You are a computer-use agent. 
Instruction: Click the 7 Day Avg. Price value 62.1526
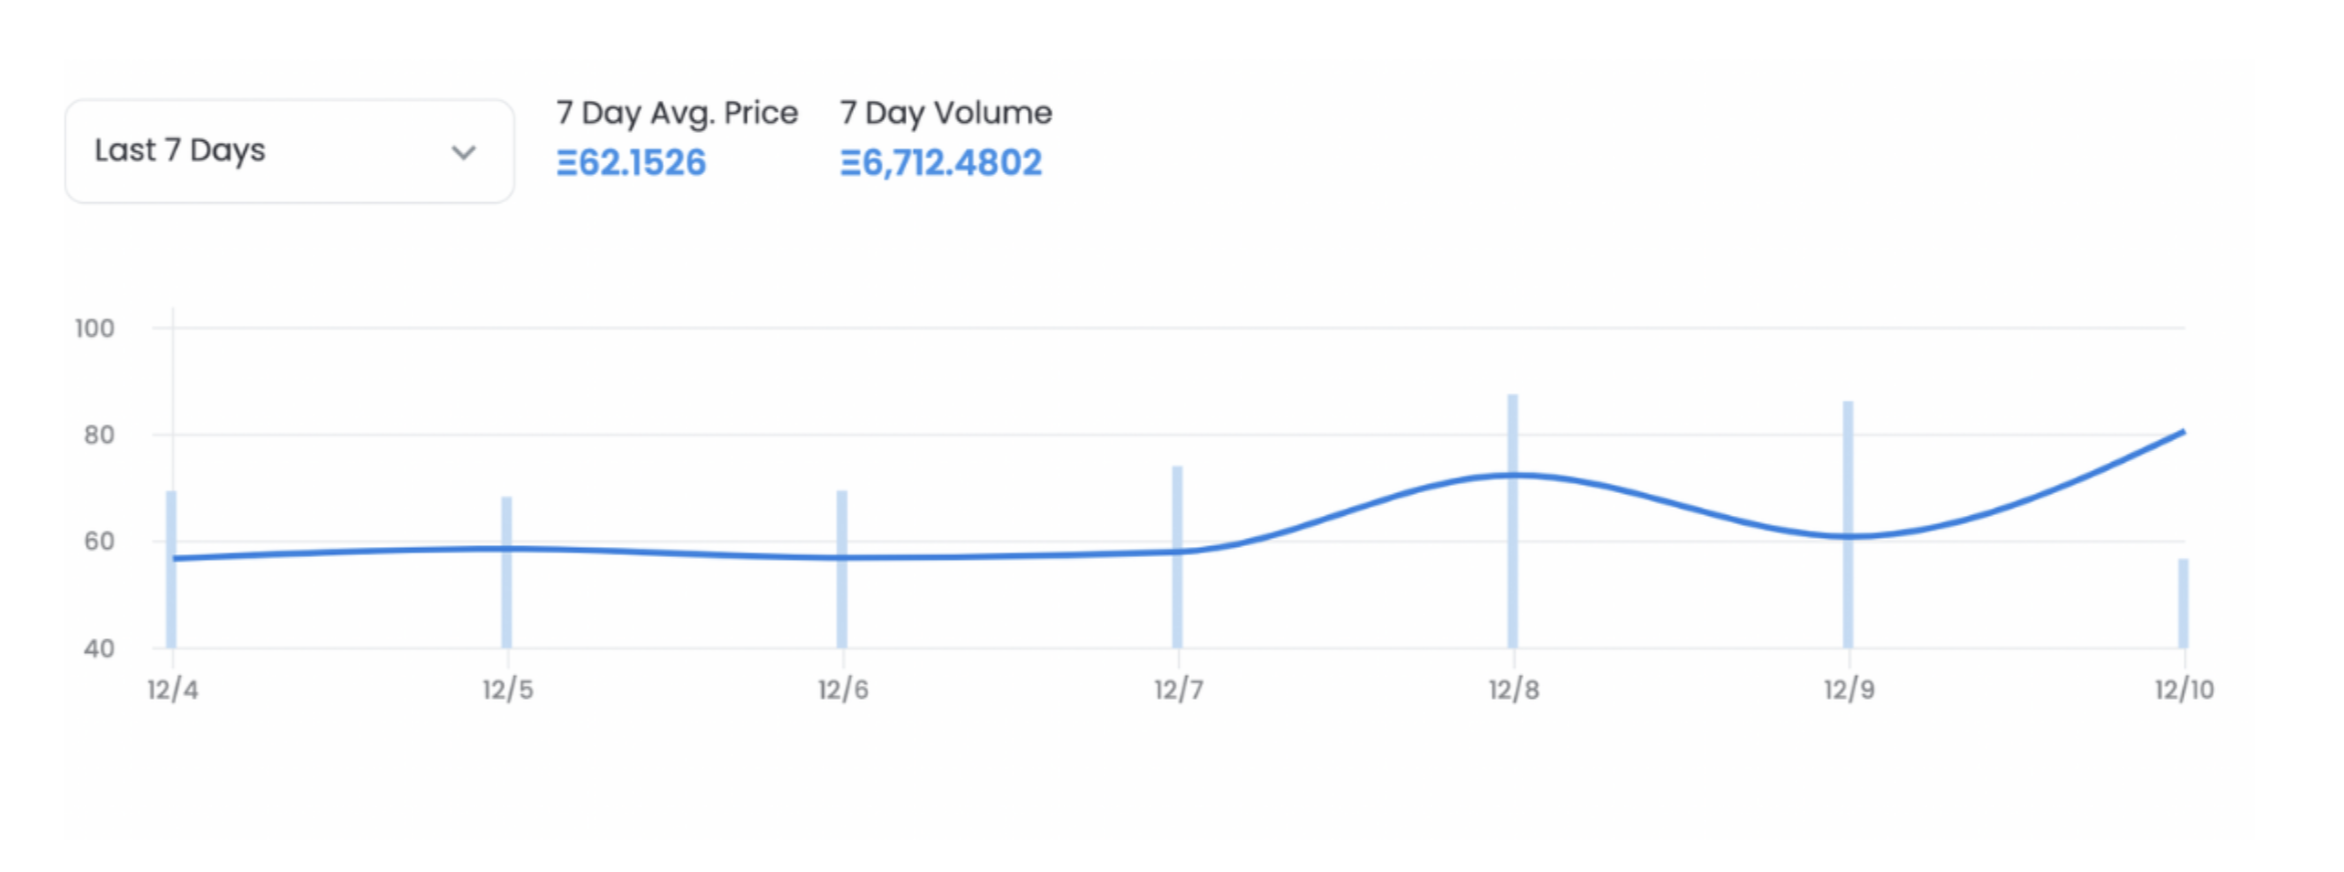tap(631, 163)
